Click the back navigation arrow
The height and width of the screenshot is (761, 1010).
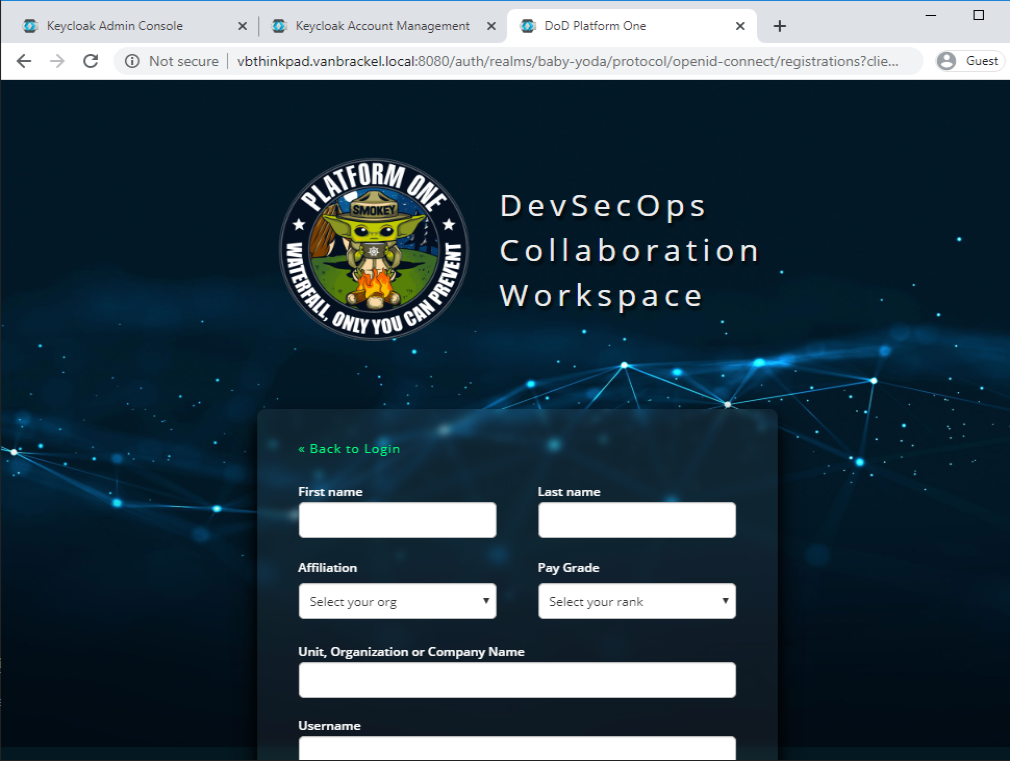click(x=24, y=60)
